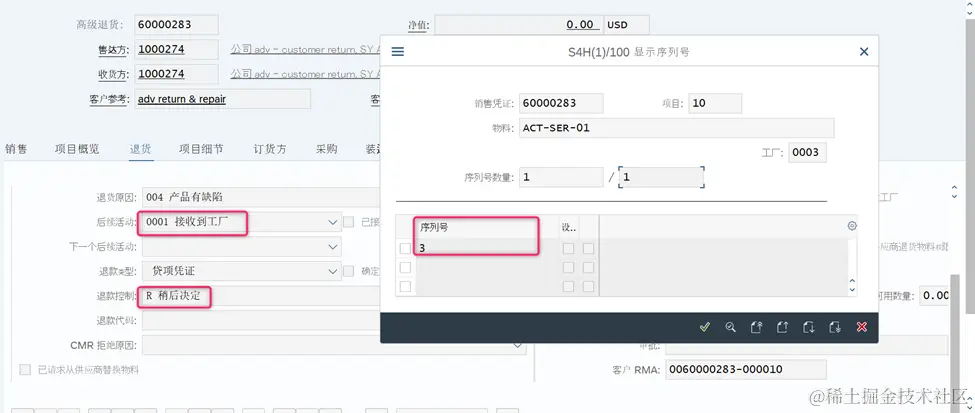Open table settings gear in serial number table
The height and width of the screenshot is (413, 975).
pos(852,226)
